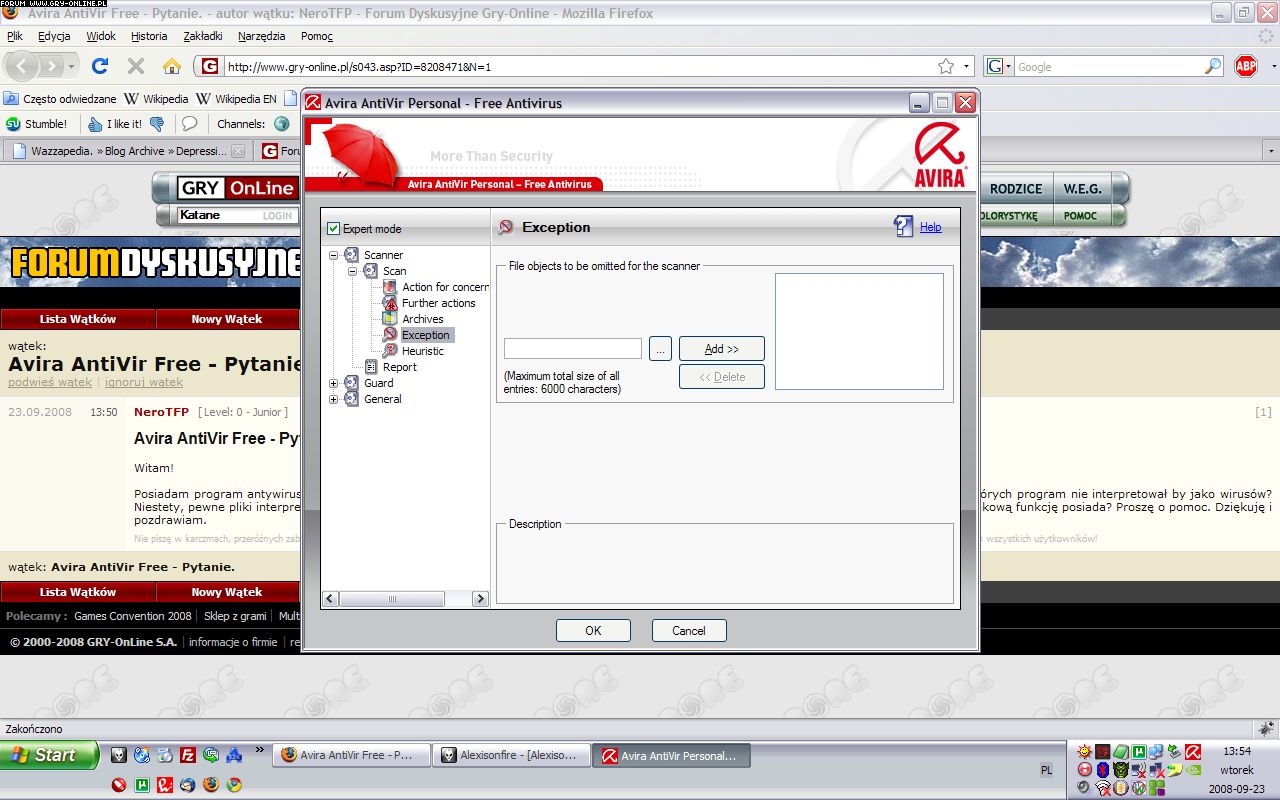The image size is (1280, 800).
Task: Expand the Guard tree node
Action: pos(334,383)
